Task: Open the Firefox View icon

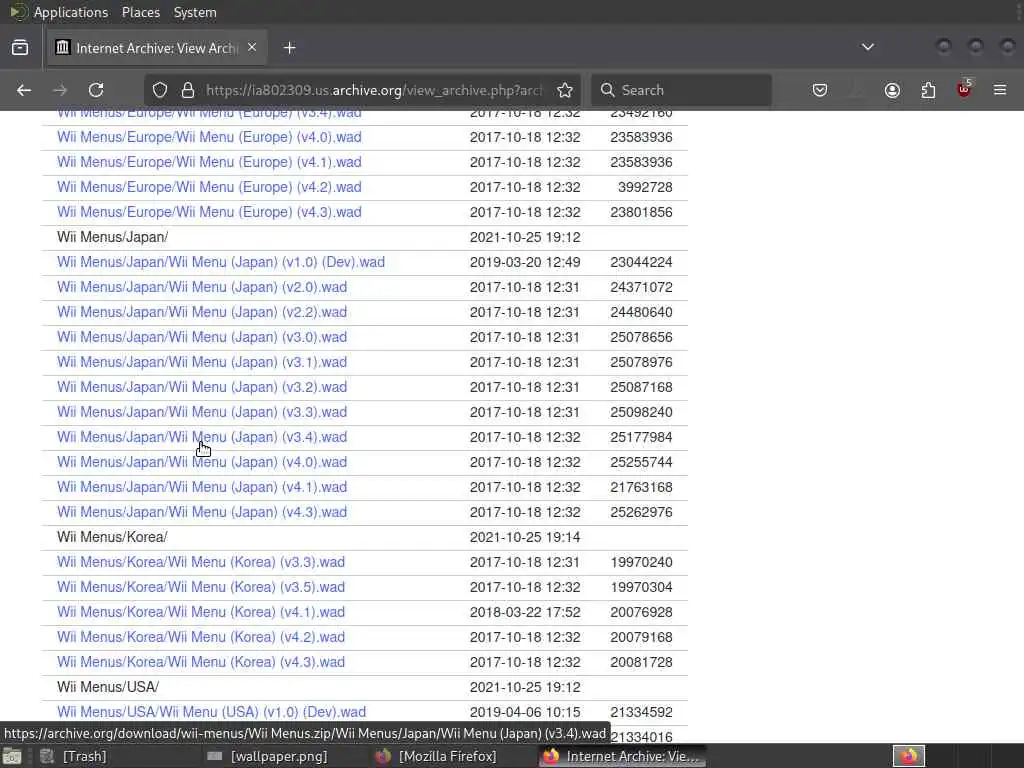Action: click(20, 48)
